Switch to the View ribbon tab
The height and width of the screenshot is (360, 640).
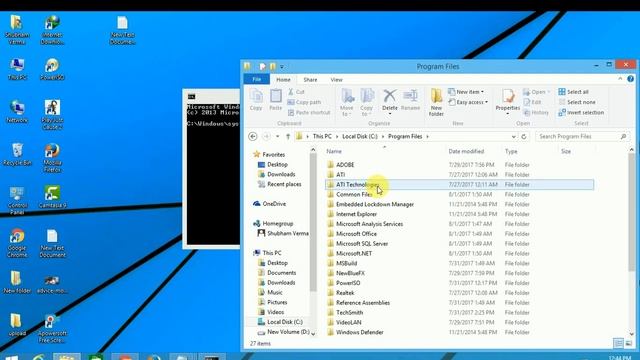[336, 80]
